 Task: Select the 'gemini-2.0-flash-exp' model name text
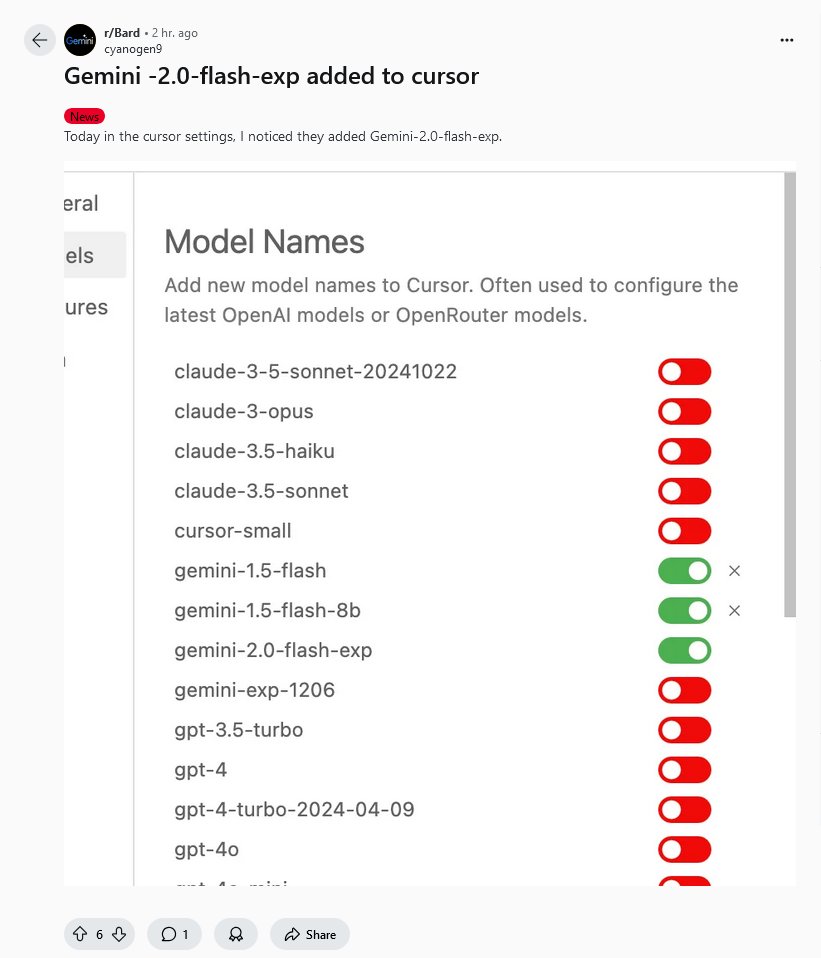[x=273, y=651]
